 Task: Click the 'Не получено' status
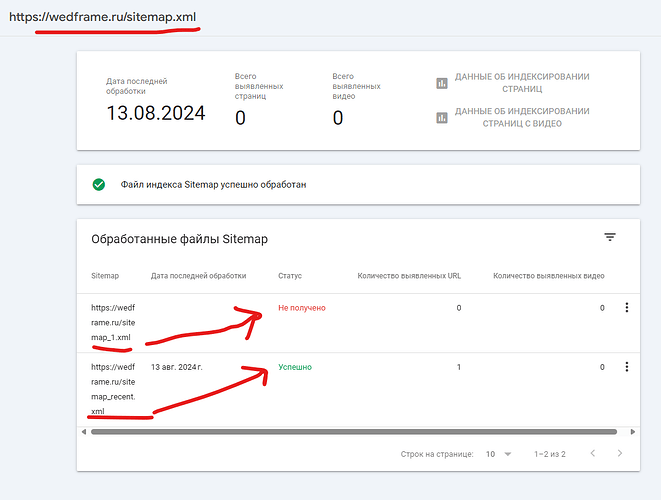pyautogui.click(x=302, y=308)
